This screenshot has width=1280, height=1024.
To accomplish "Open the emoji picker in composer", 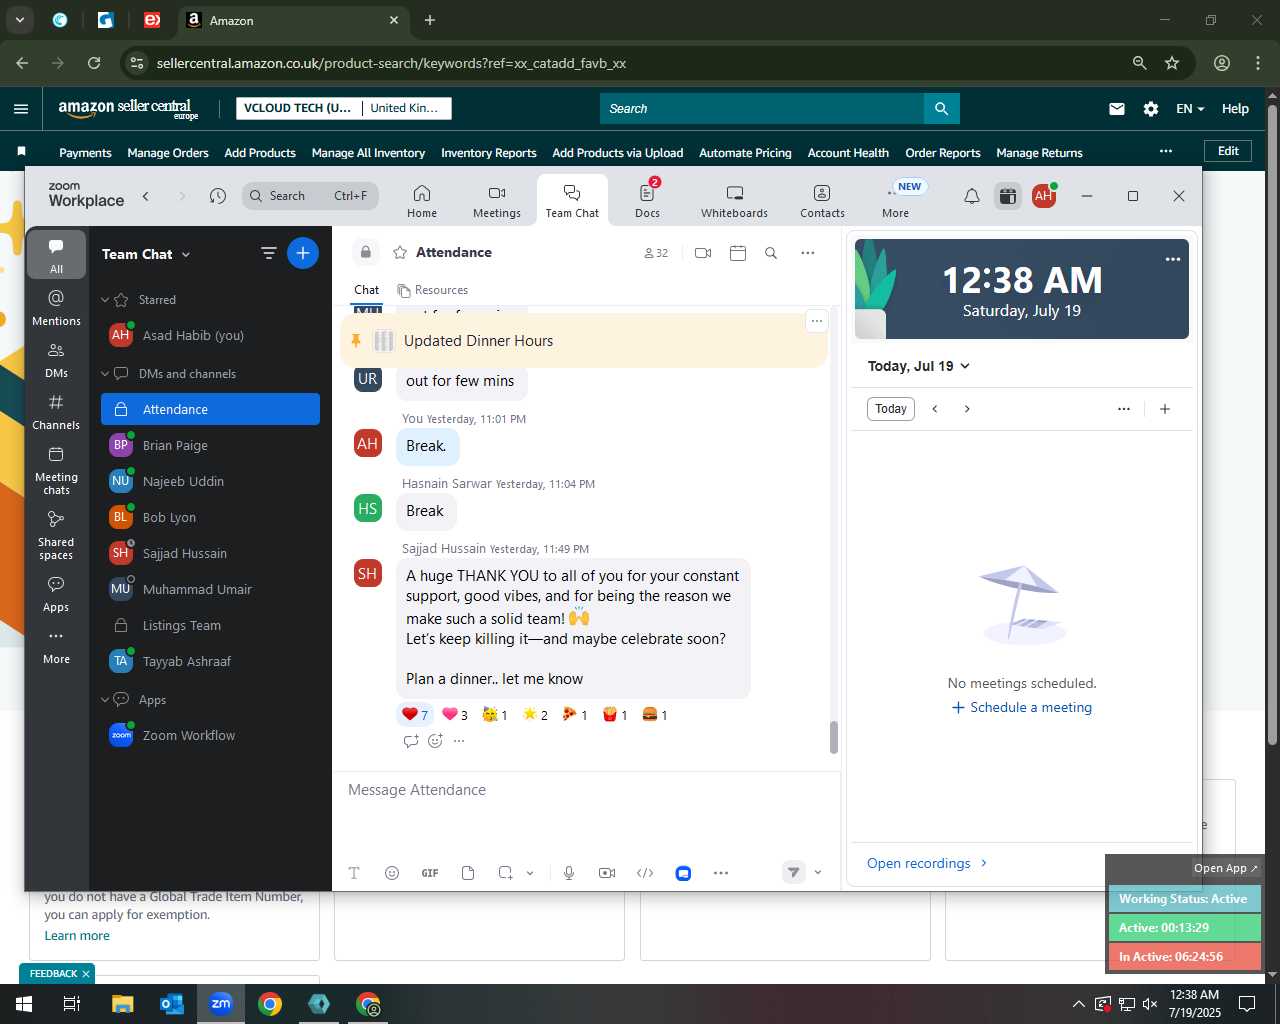I will tap(392, 873).
